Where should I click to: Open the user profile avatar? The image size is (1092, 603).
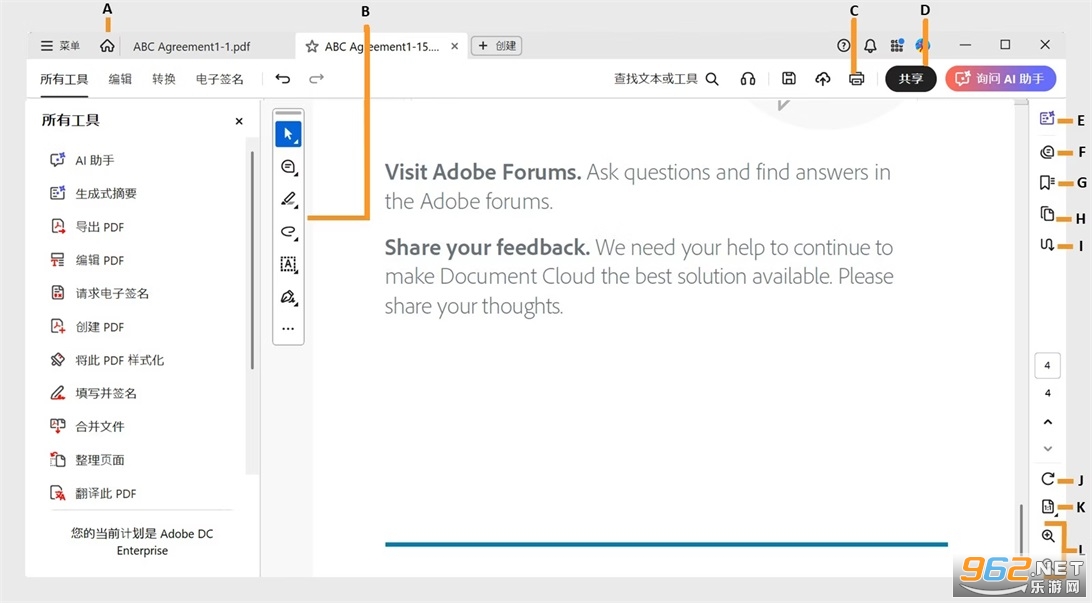922,45
